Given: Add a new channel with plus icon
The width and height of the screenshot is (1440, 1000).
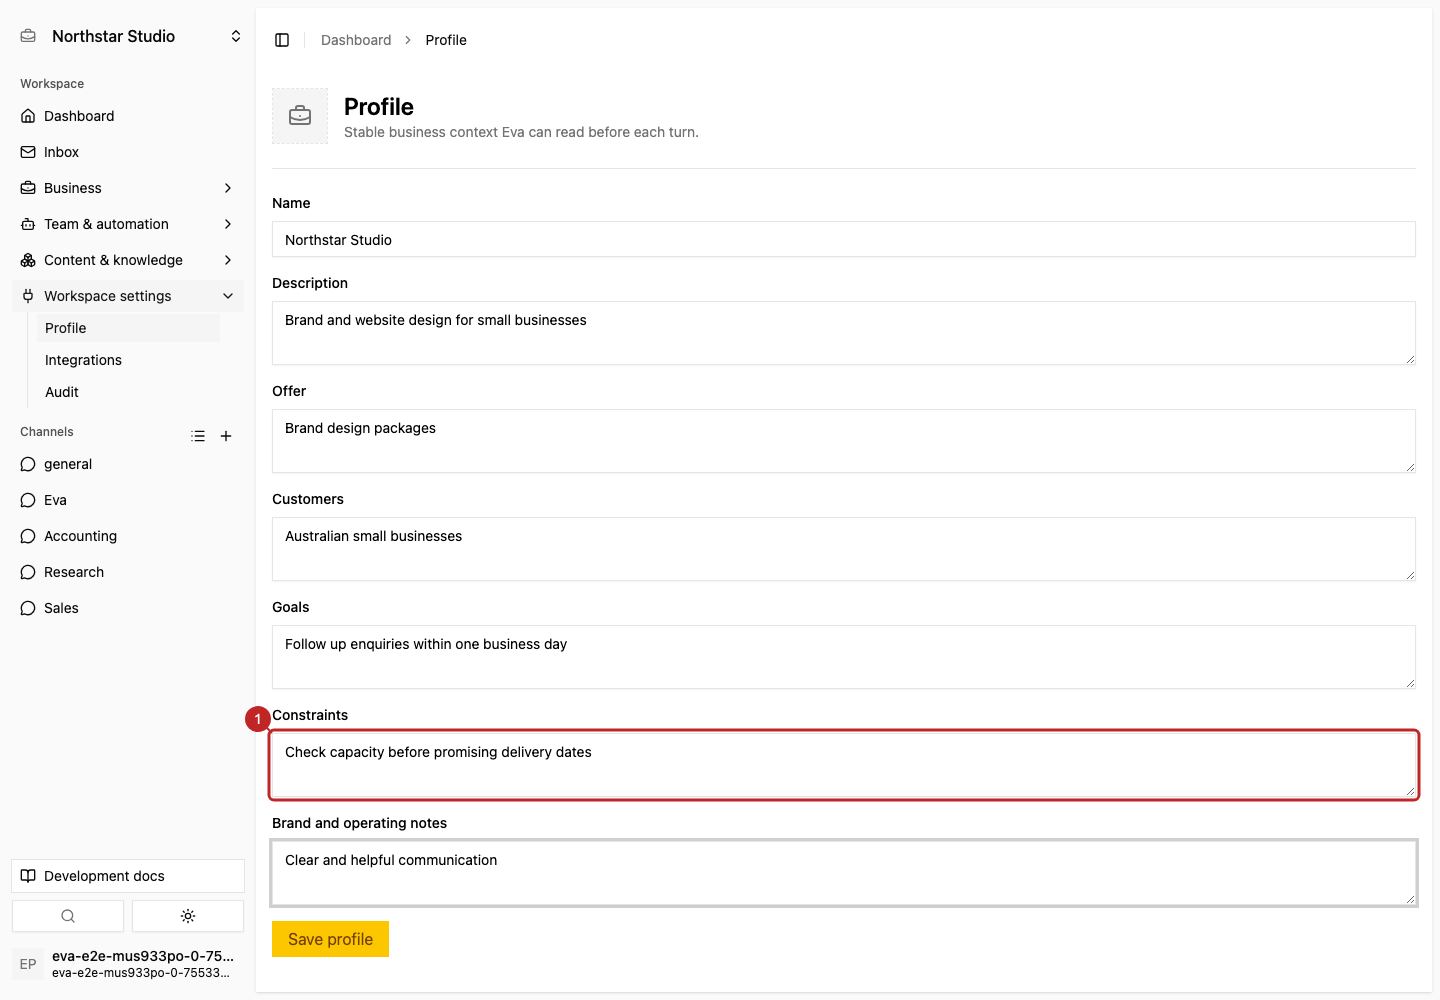Looking at the screenshot, I should click(x=226, y=436).
